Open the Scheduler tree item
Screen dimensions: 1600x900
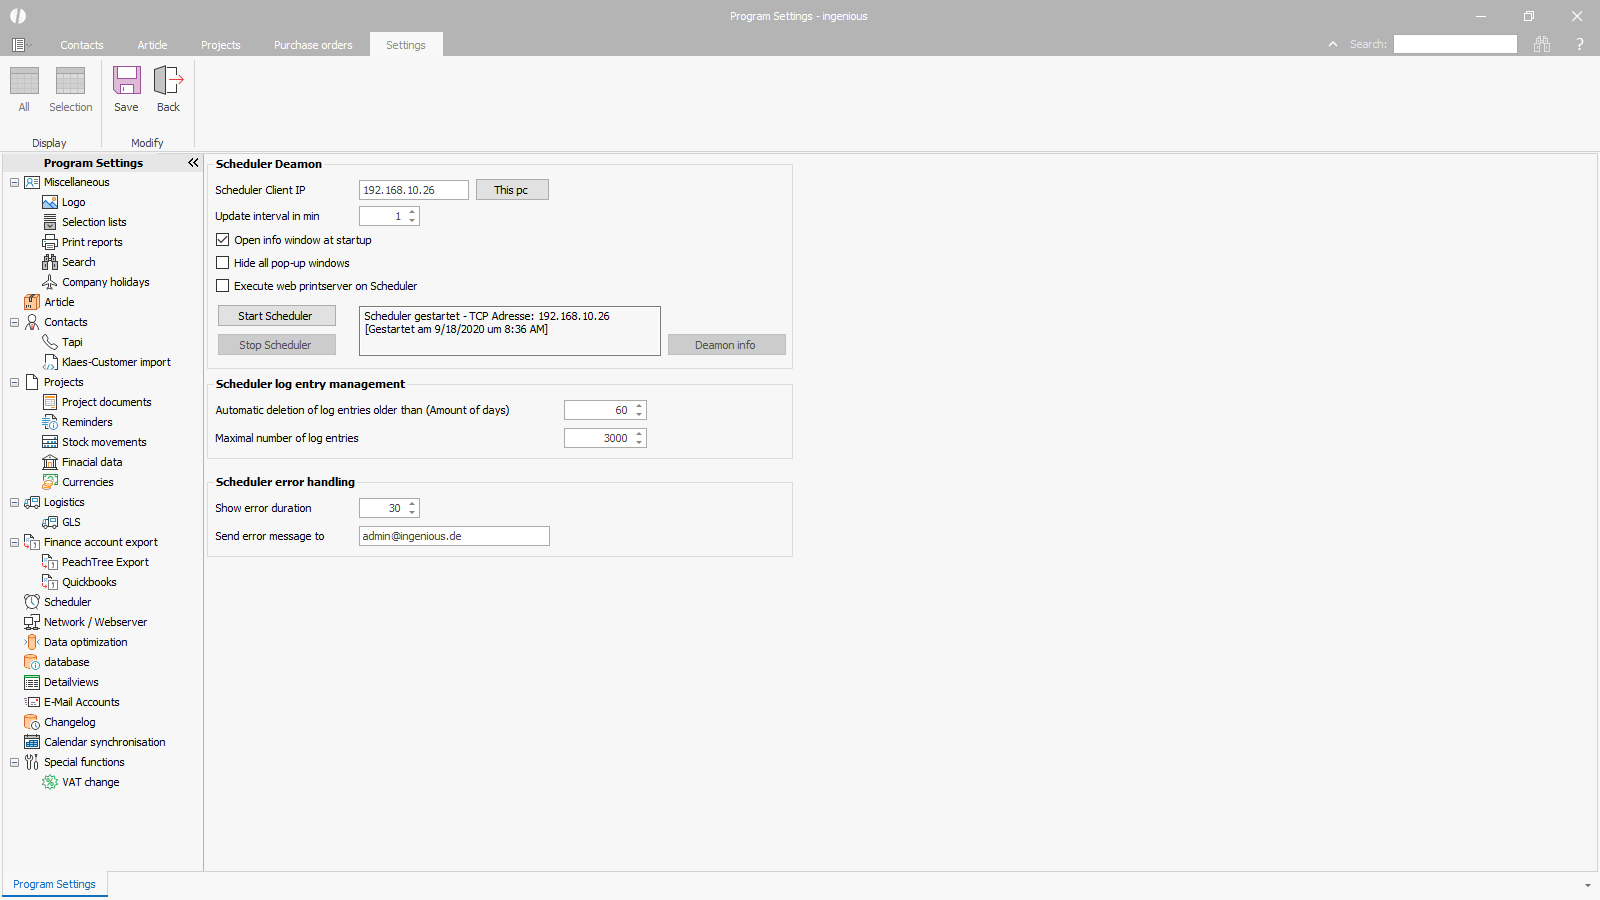point(67,602)
